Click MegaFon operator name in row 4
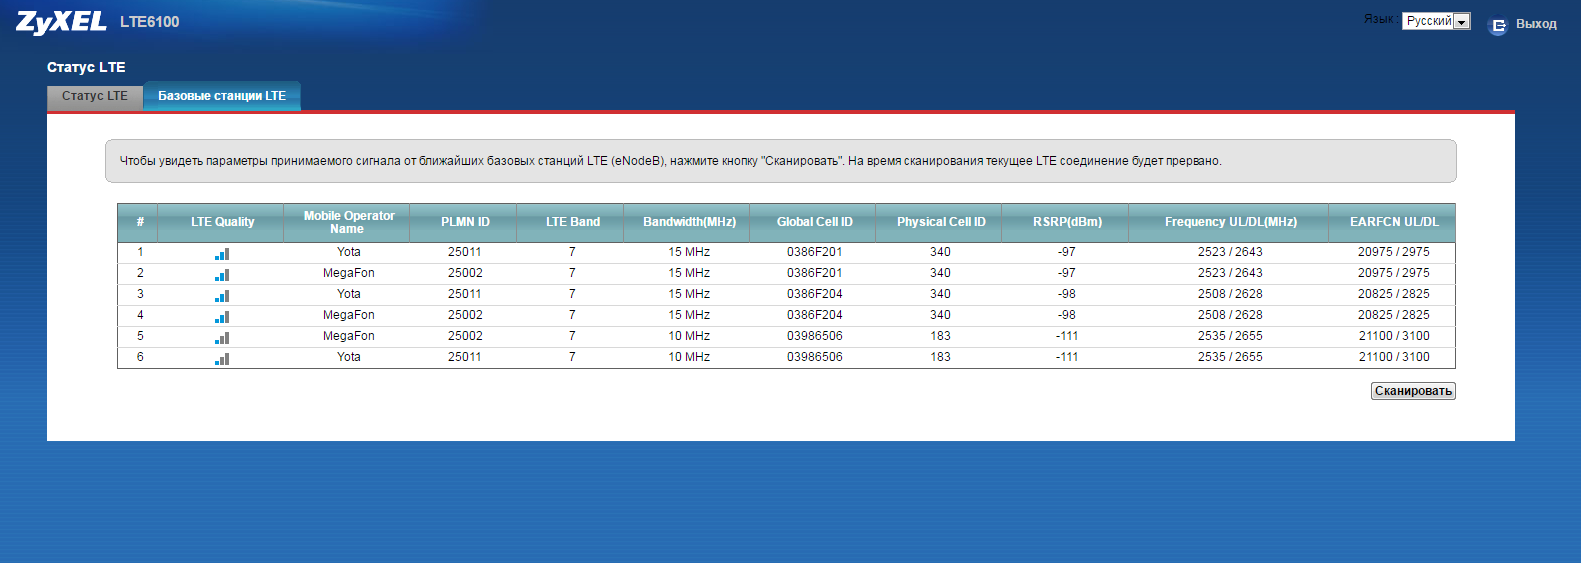Screen dimensions: 1581x563 (348, 315)
